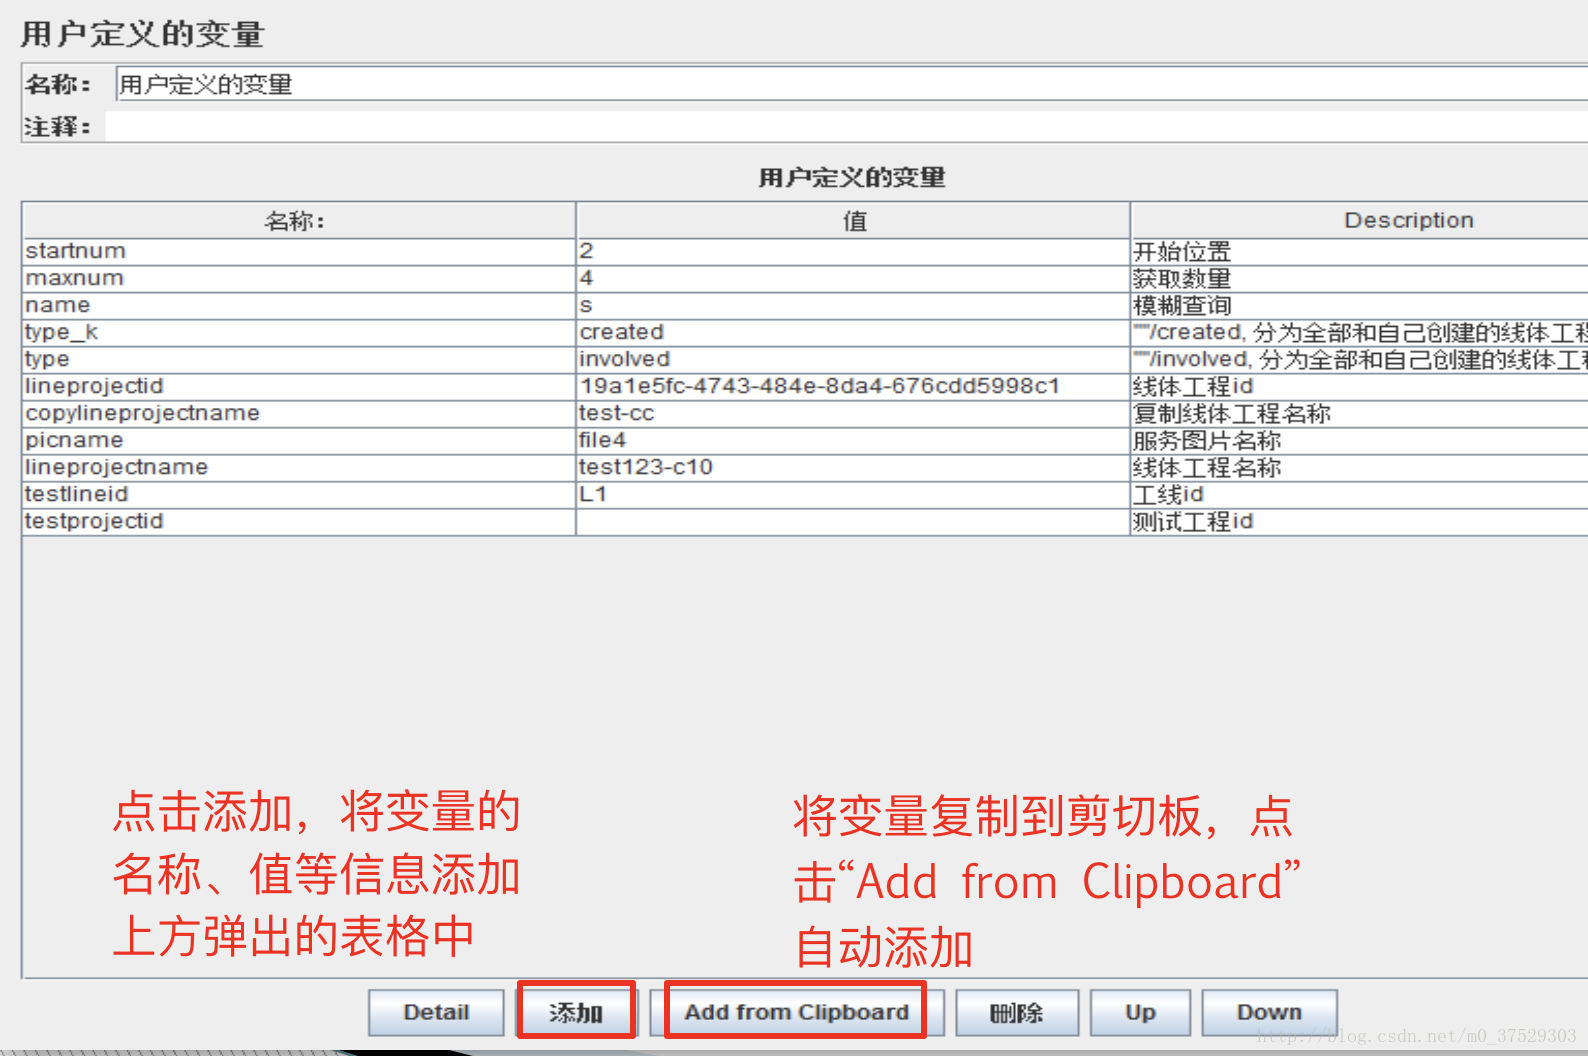Select the copylineprojectname cell
The height and width of the screenshot is (1056, 1588).
coord(298,413)
